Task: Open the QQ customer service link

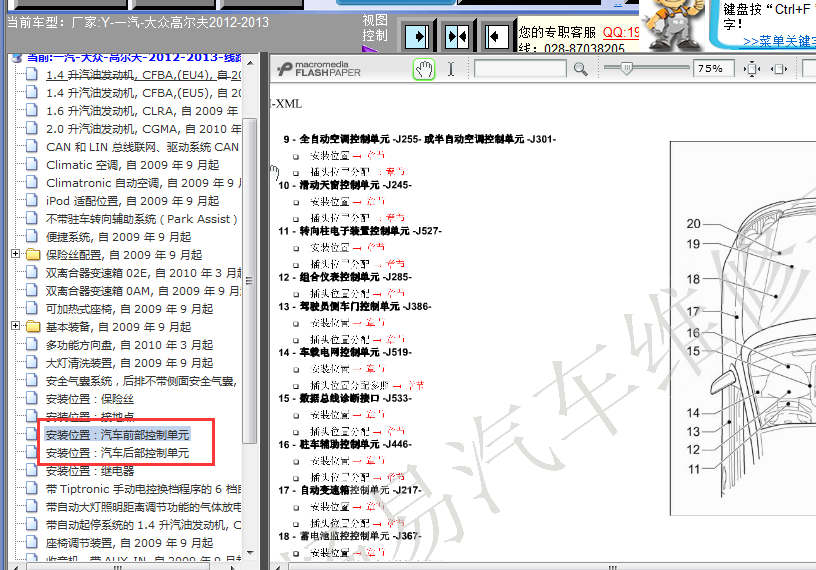Action: click(621, 32)
